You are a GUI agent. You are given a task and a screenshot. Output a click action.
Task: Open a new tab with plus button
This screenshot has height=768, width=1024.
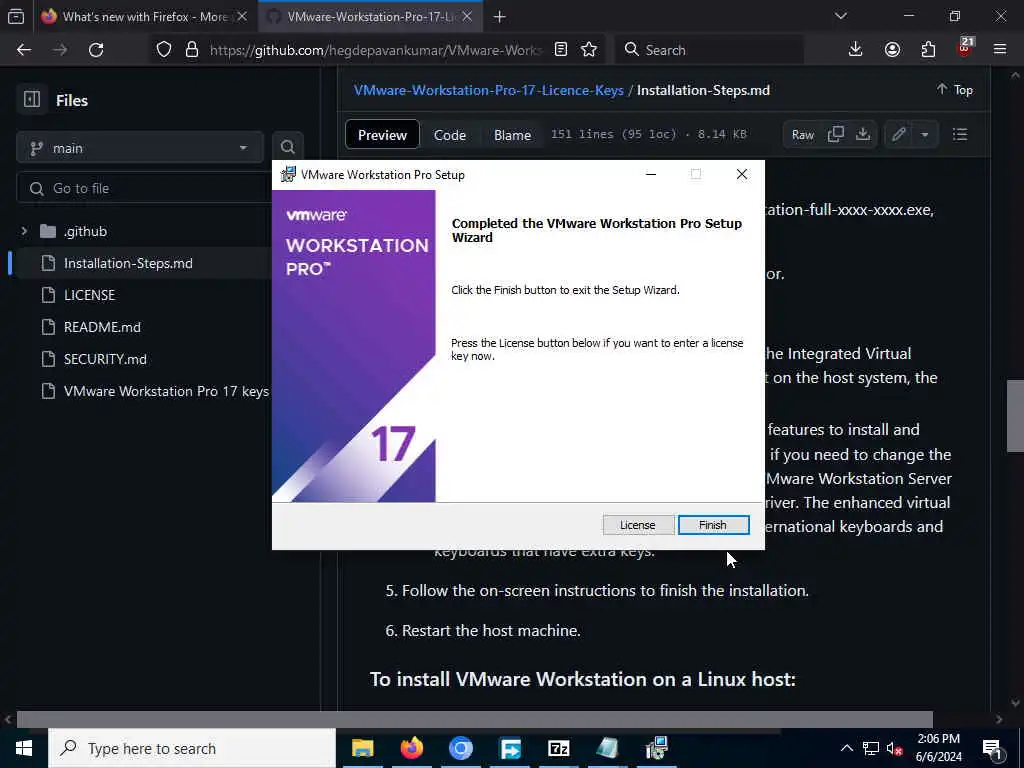(500, 17)
